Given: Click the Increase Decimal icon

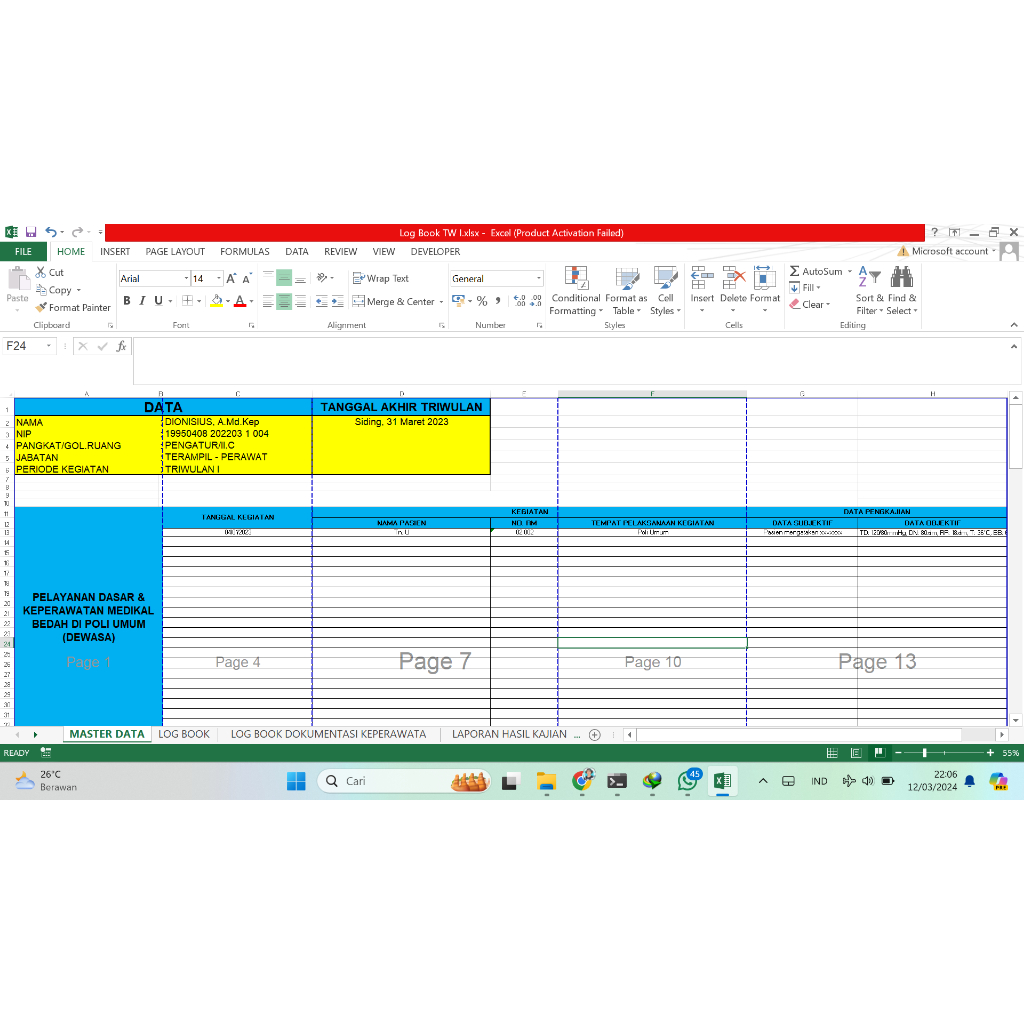Looking at the screenshot, I should [x=517, y=301].
